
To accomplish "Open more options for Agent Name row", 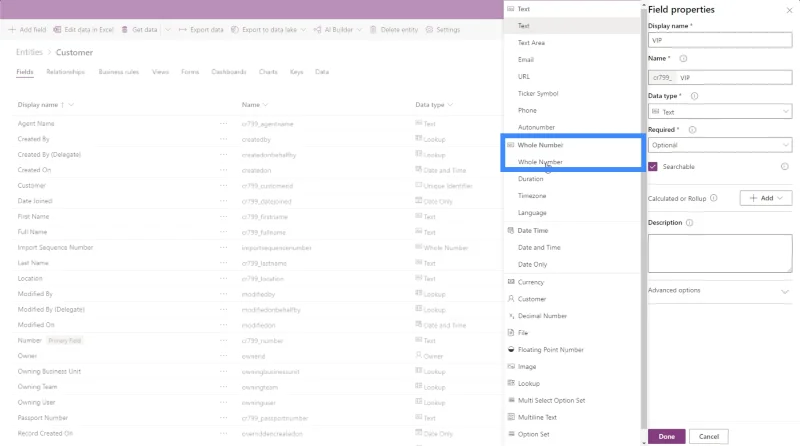I will (223, 123).
